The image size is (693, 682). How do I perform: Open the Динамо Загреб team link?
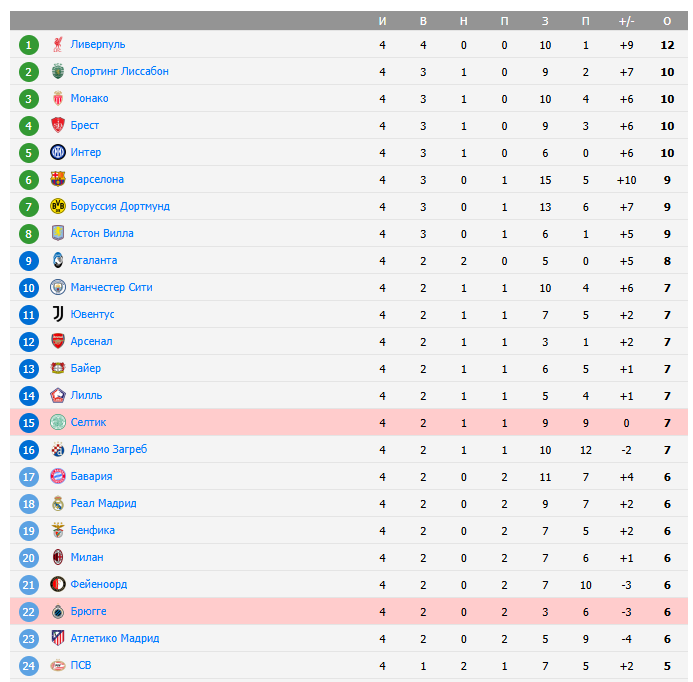point(108,449)
